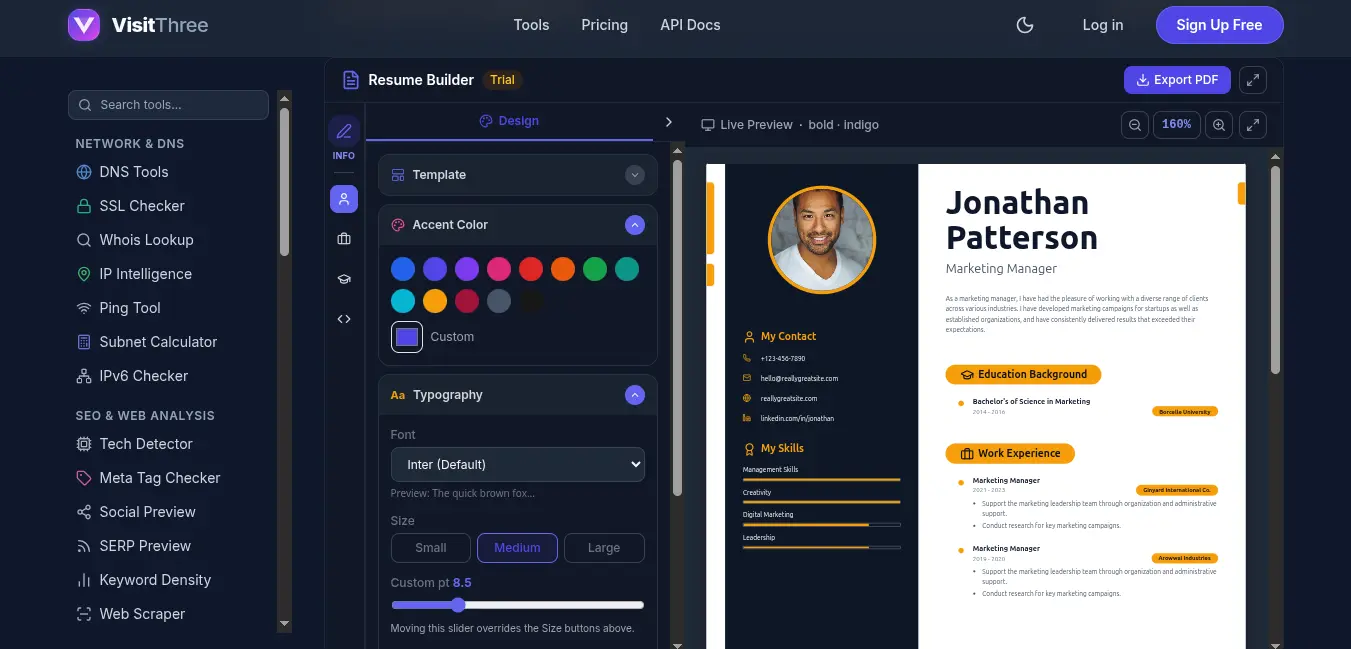Click the Meta Tag Checker tag icon
This screenshot has height=649, width=1351.
[84, 478]
